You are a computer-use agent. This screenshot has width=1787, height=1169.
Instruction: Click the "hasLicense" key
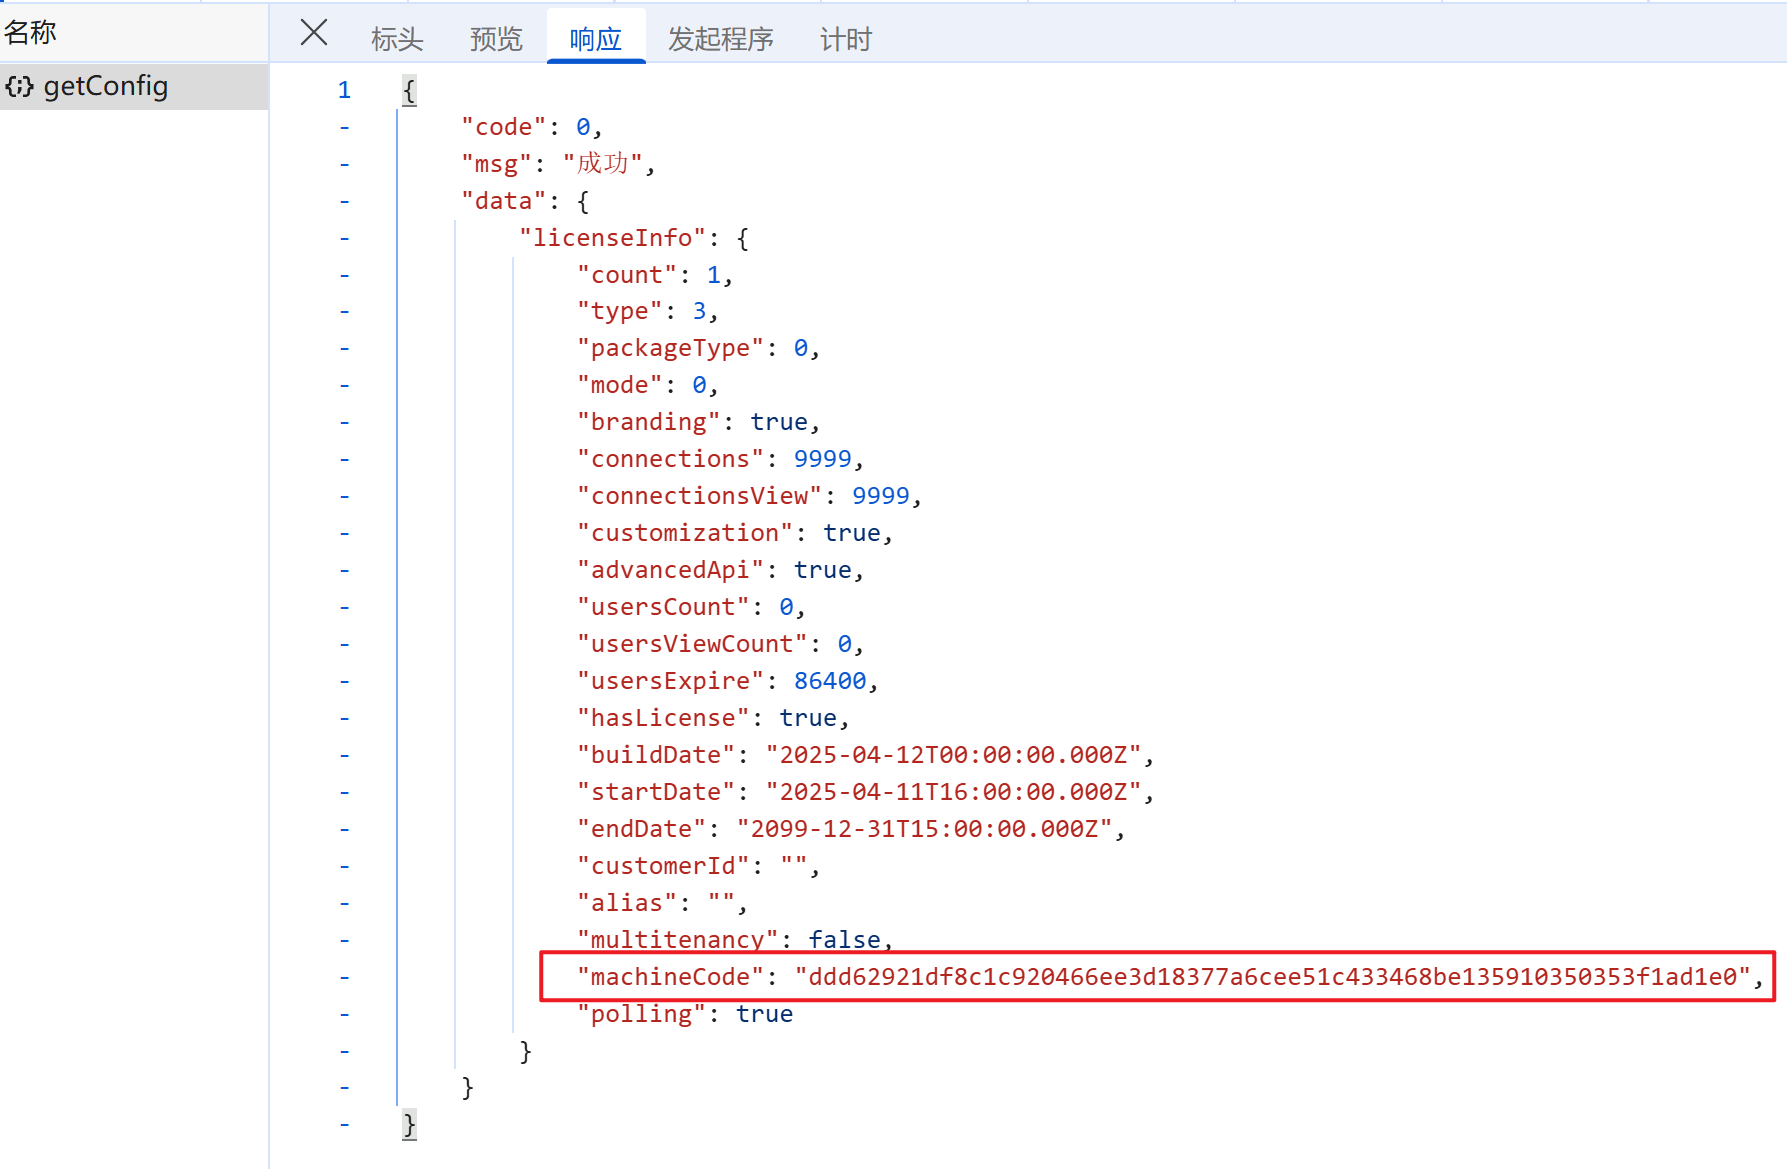pos(662,718)
